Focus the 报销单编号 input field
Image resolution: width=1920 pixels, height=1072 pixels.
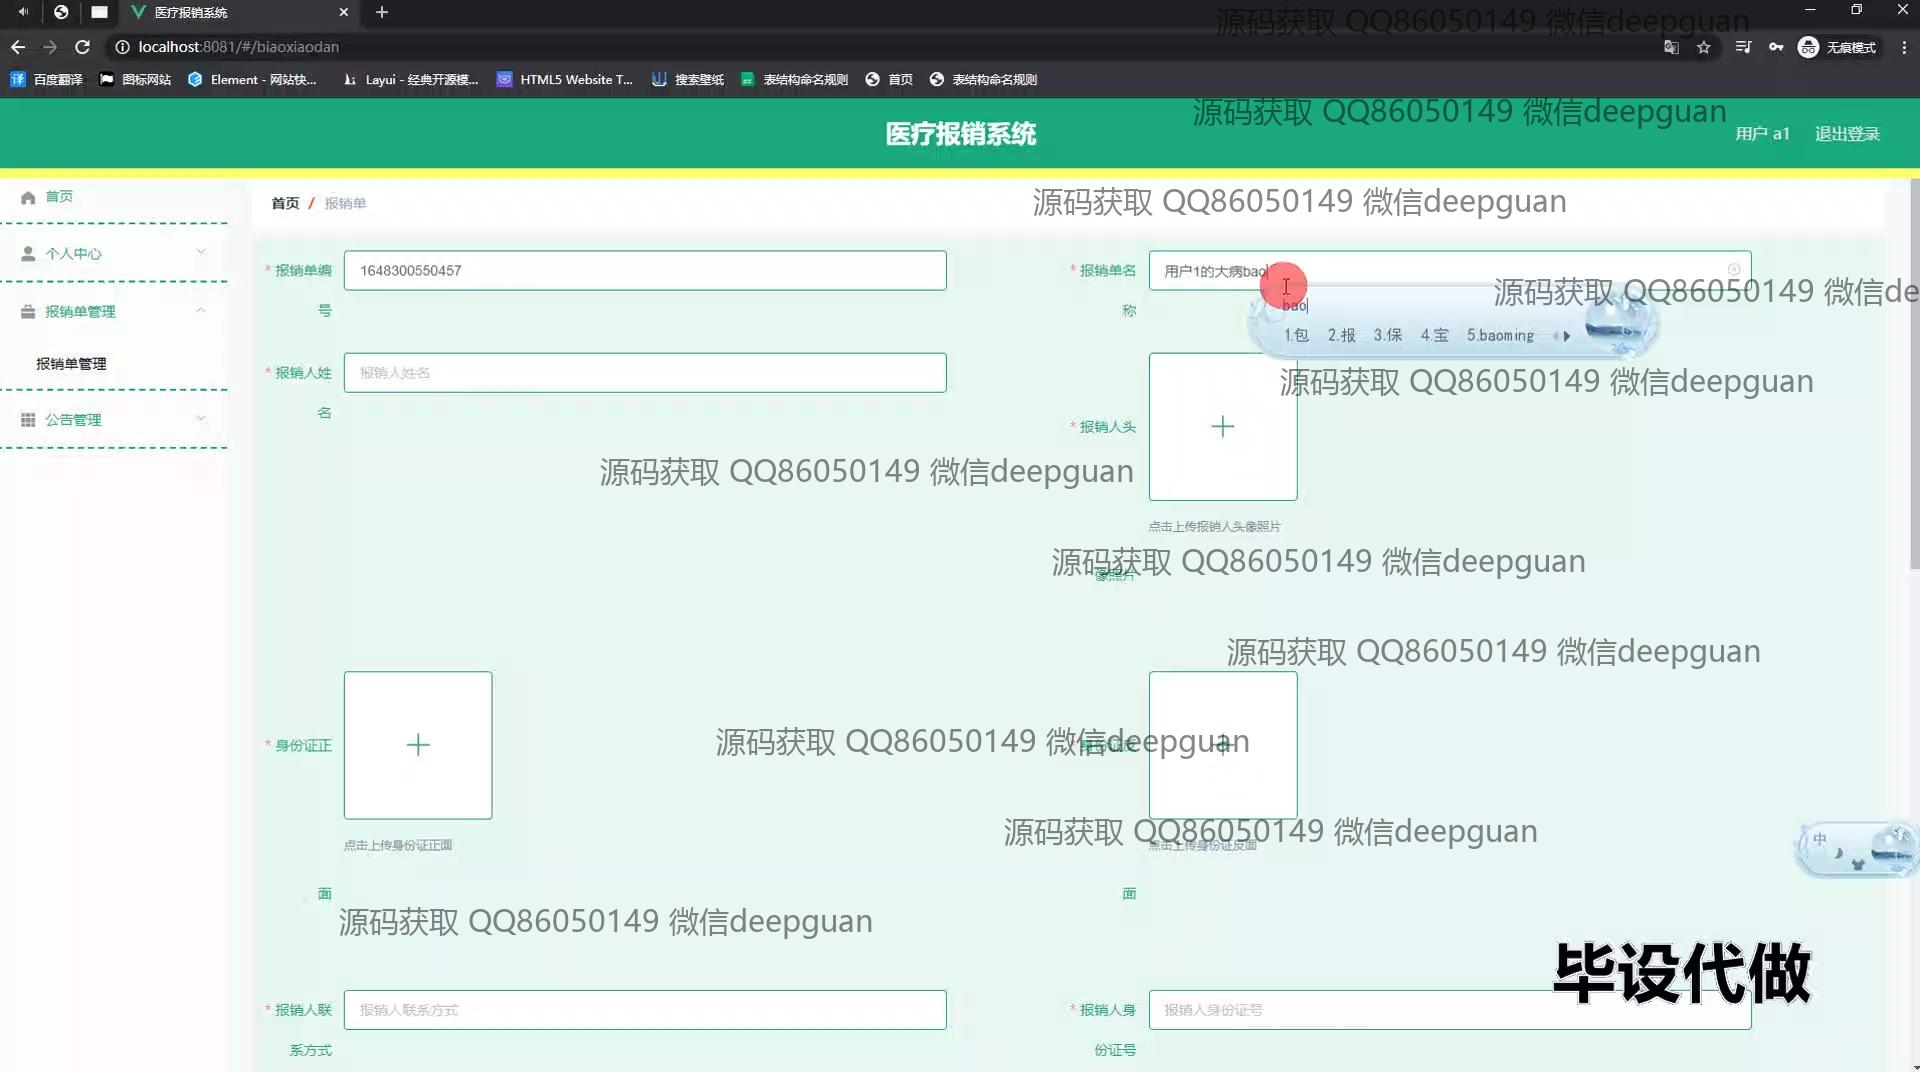(x=645, y=271)
